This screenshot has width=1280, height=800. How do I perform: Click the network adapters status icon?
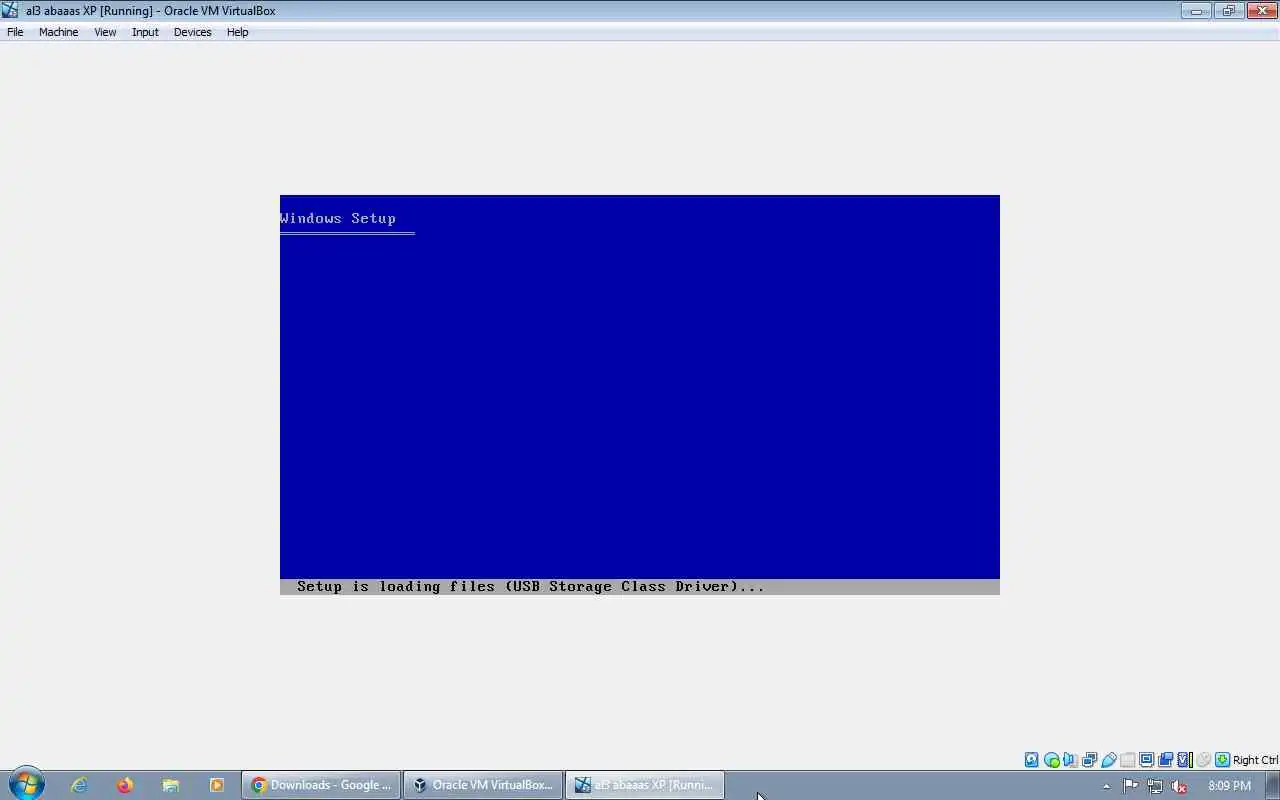coord(1089,760)
